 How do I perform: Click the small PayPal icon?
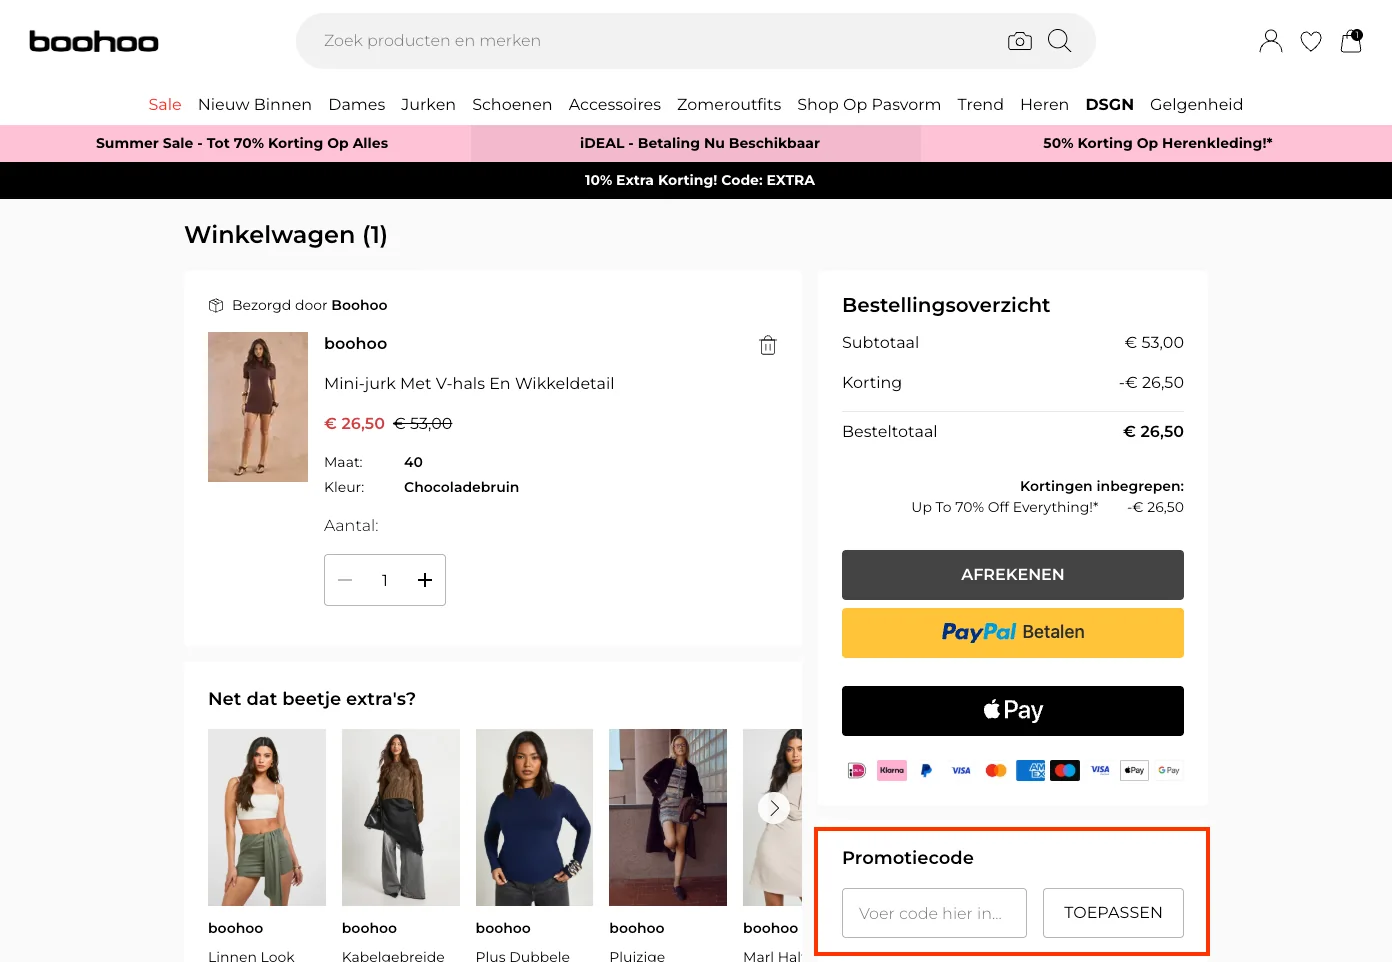(926, 770)
